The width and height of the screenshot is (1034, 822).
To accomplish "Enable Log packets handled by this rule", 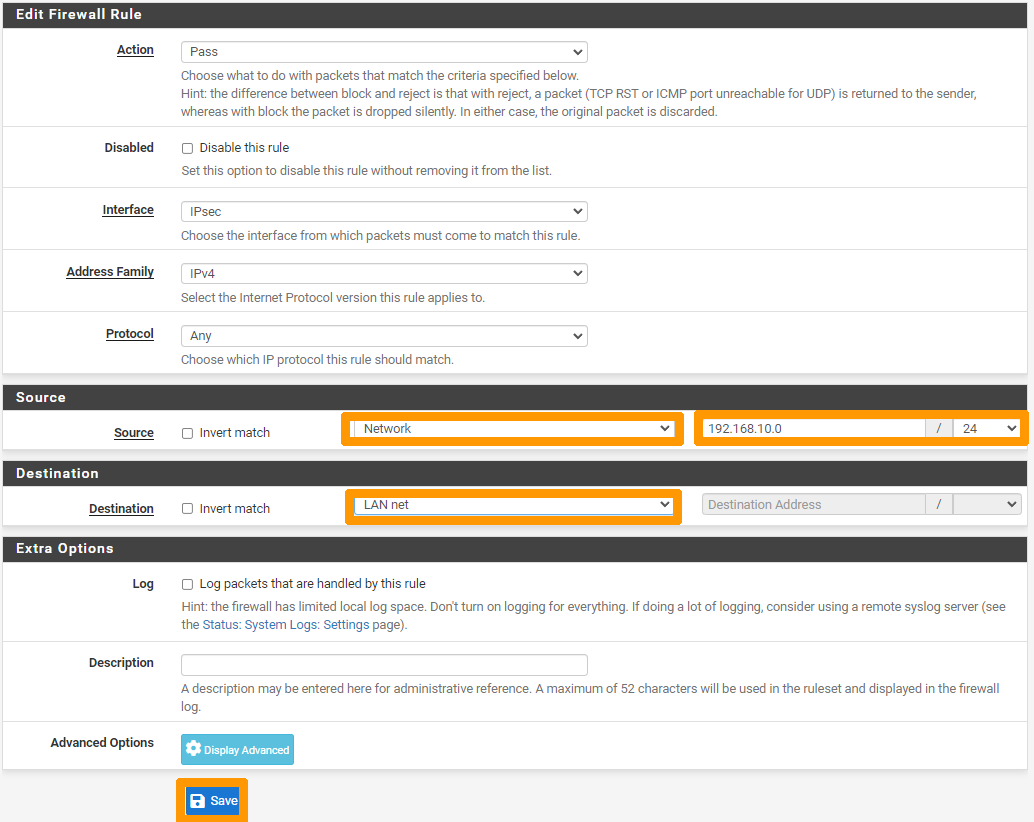I will click(187, 584).
